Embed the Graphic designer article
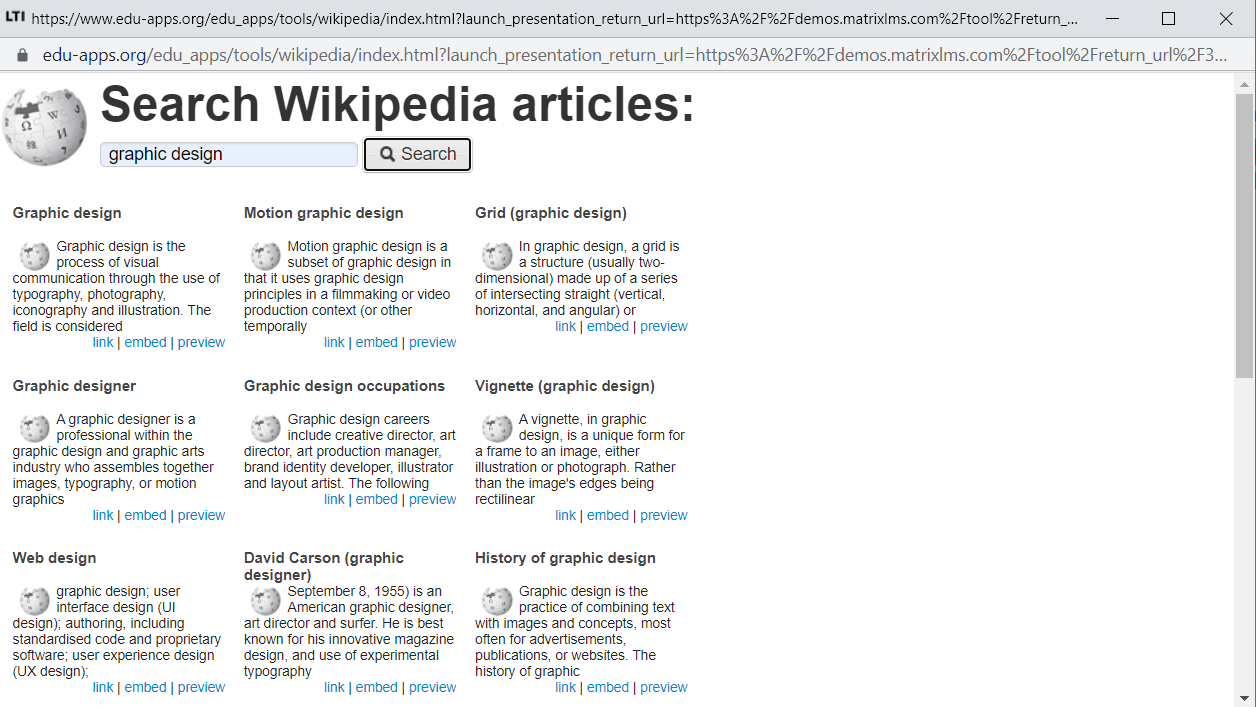The height and width of the screenshot is (707, 1256). [145, 515]
